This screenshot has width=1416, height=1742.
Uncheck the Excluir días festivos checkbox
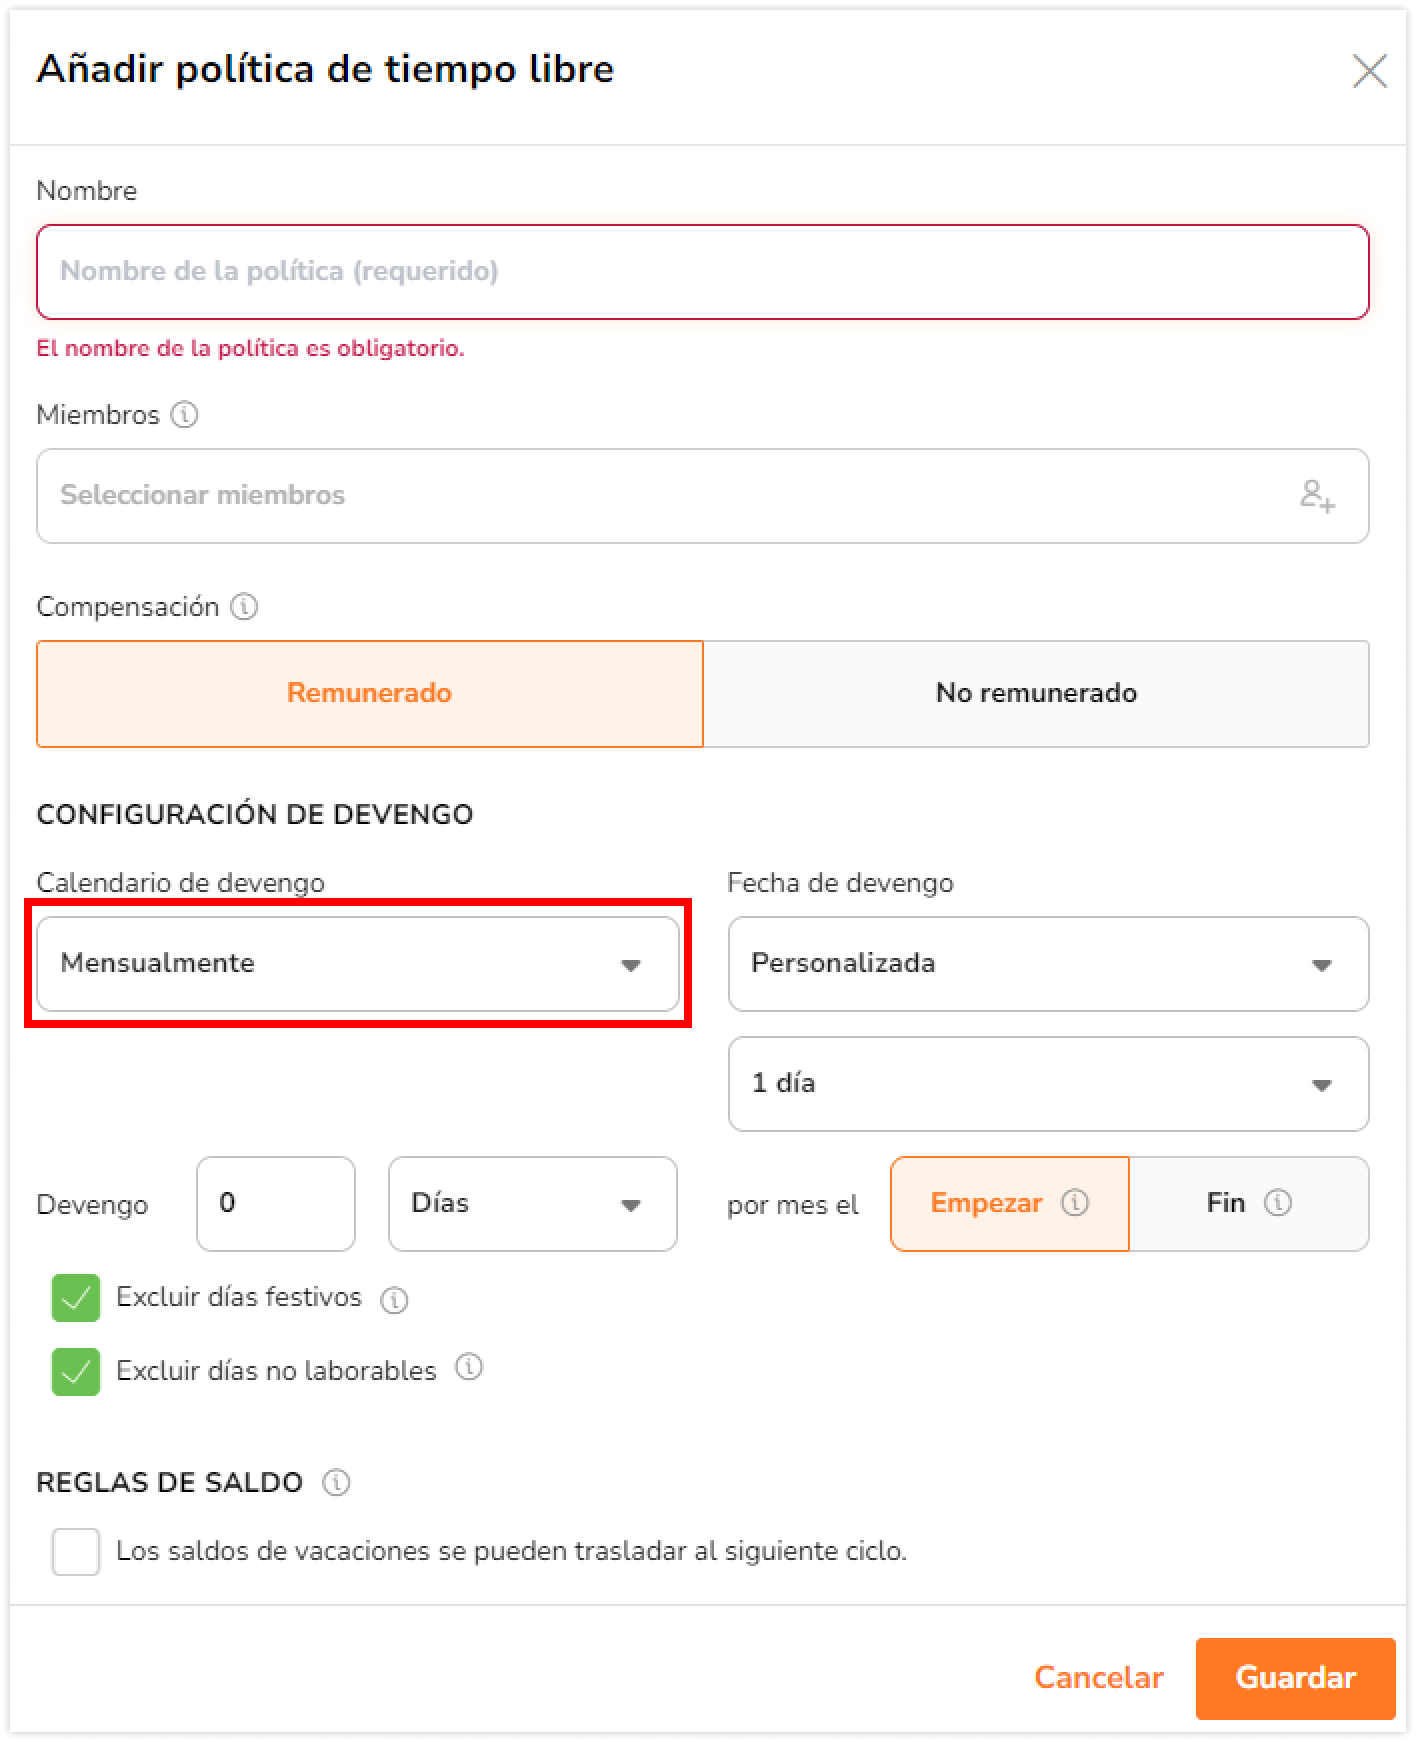(x=76, y=1298)
